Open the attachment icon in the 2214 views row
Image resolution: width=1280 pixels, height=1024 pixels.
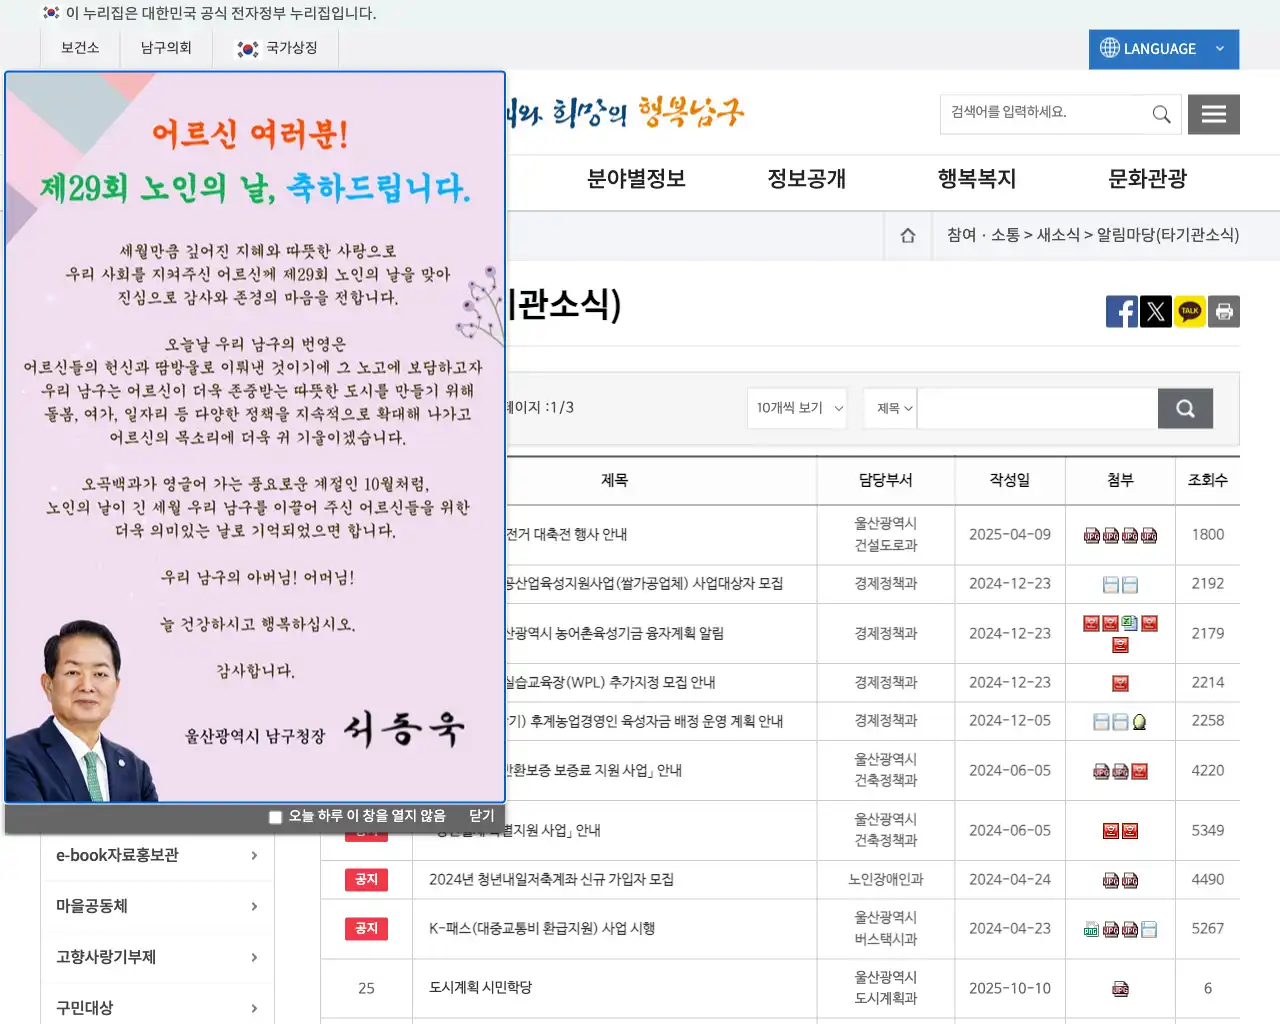pos(1120,683)
